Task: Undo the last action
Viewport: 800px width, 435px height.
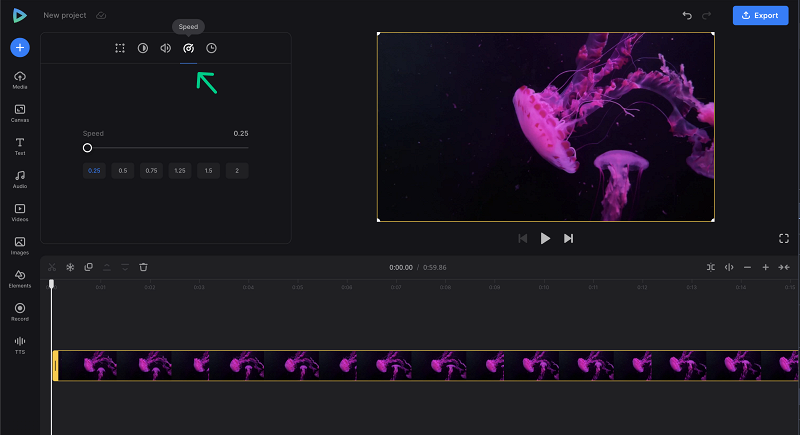Action: tap(687, 15)
